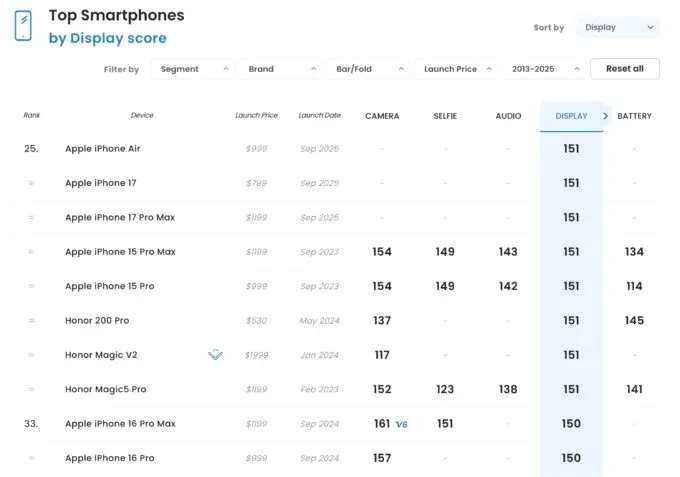Image resolution: width=680 pixels, height=477 pixels.
Task: Open the Launch Price filter
Action: pos(456,69)
